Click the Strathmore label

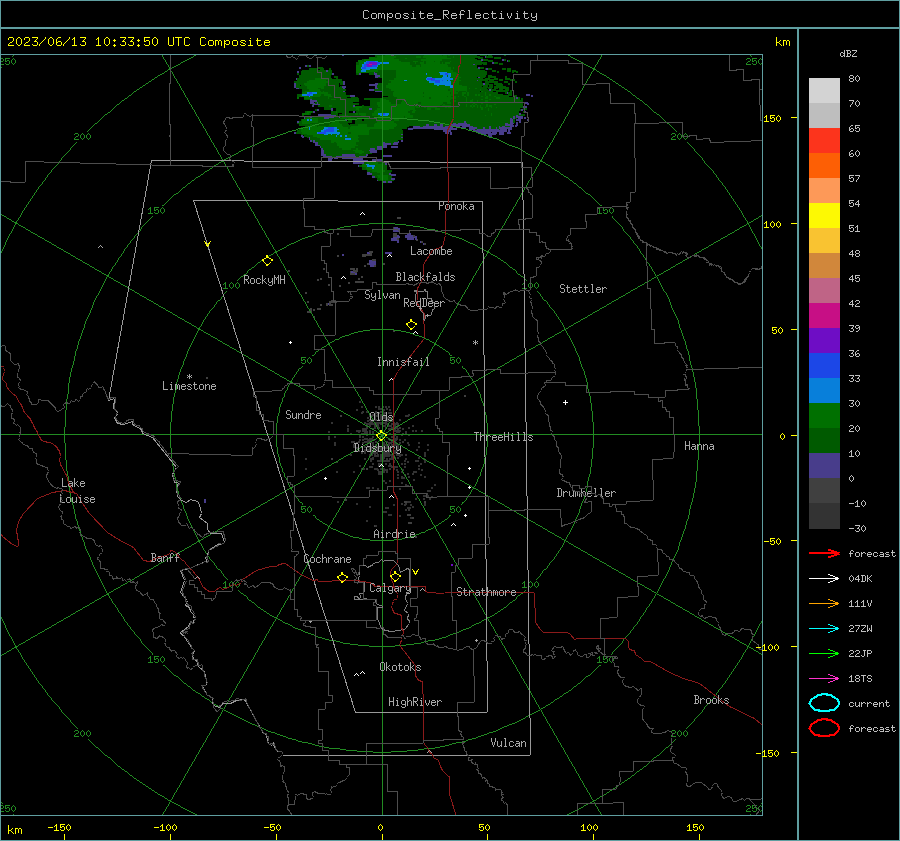click(x=486, y=592)
